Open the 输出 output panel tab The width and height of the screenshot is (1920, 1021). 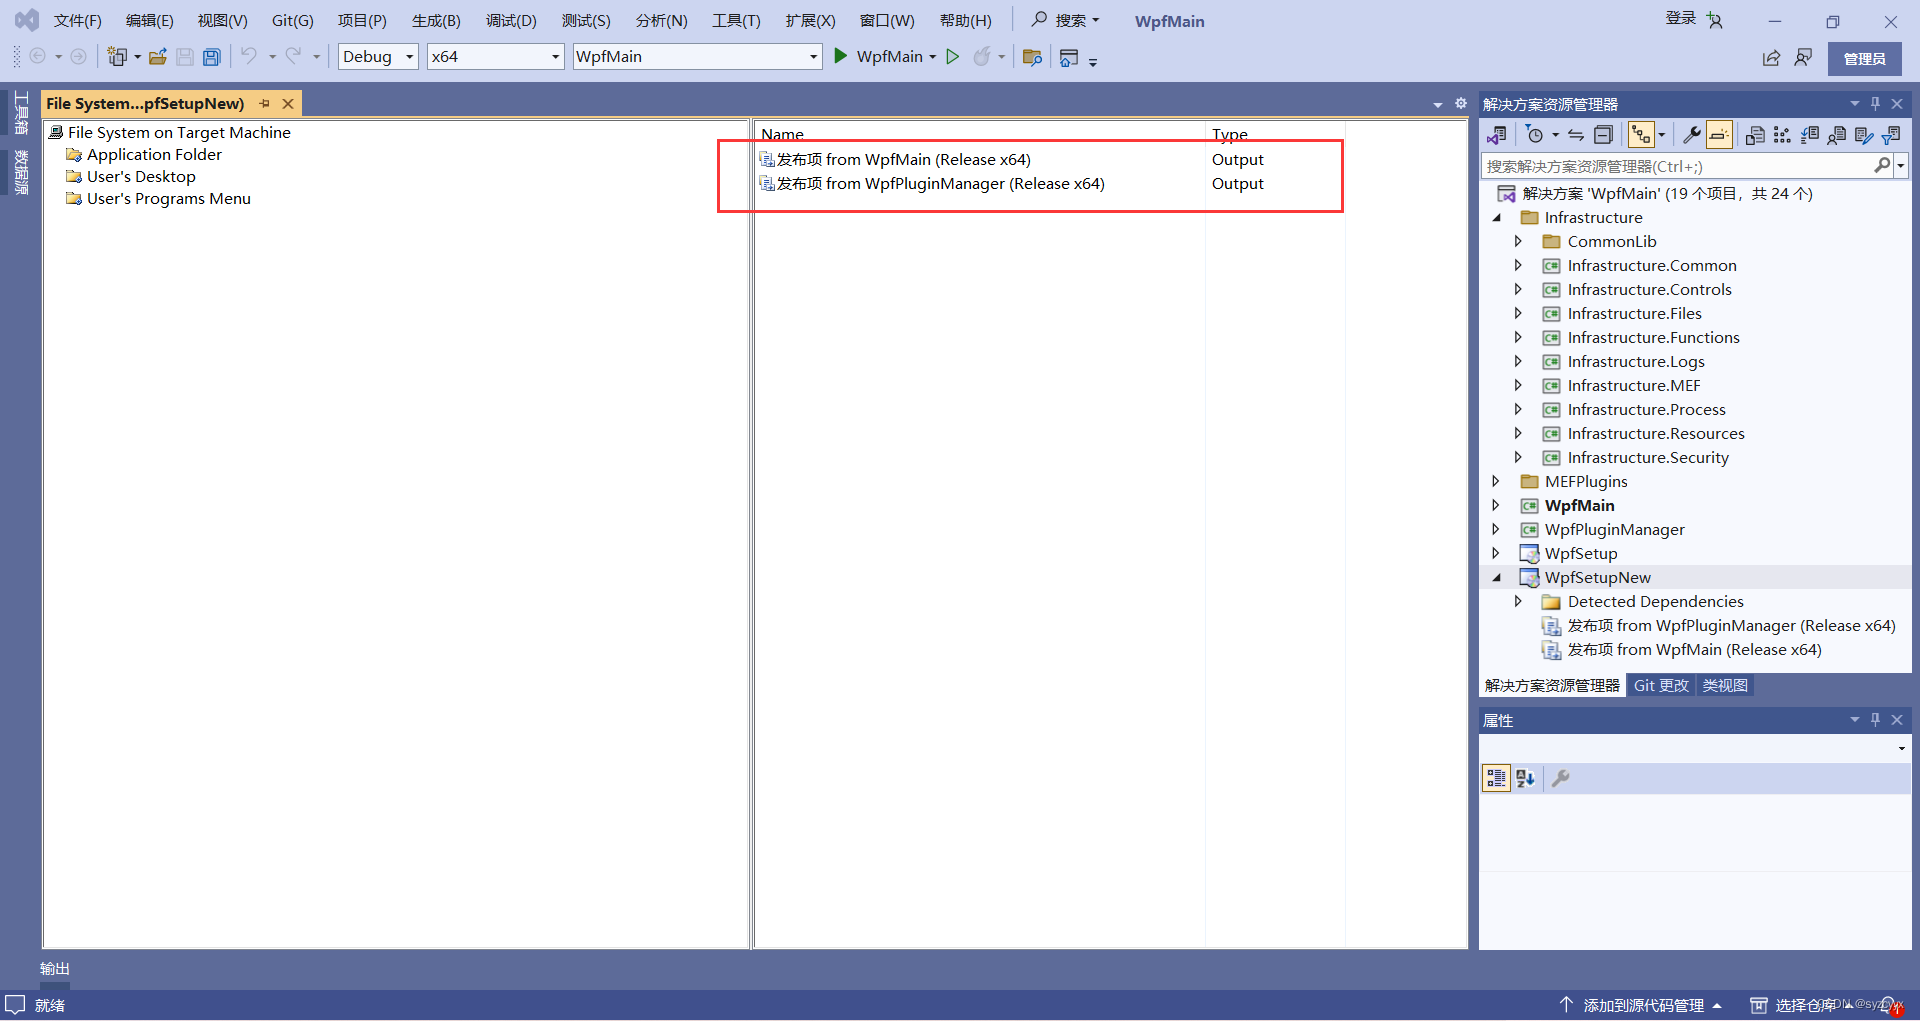pos(55,969)
